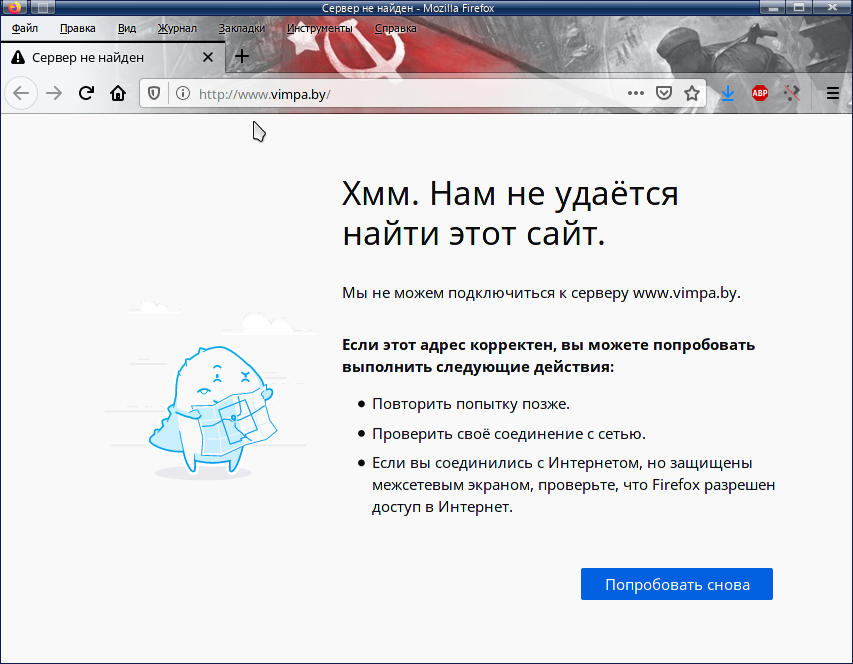
Task: Save page to Pocket
Action: (x=664, y=94)
